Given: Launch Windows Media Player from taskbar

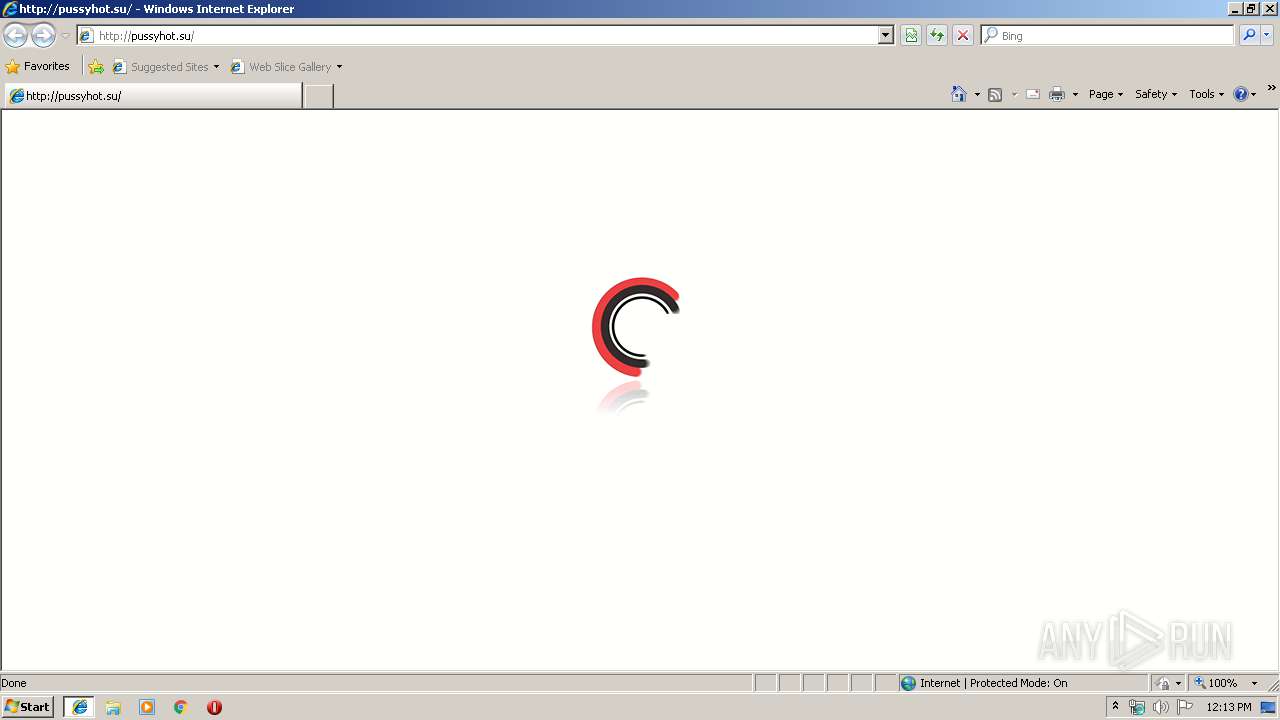Looking at the screenshot, I should (147, 707).
